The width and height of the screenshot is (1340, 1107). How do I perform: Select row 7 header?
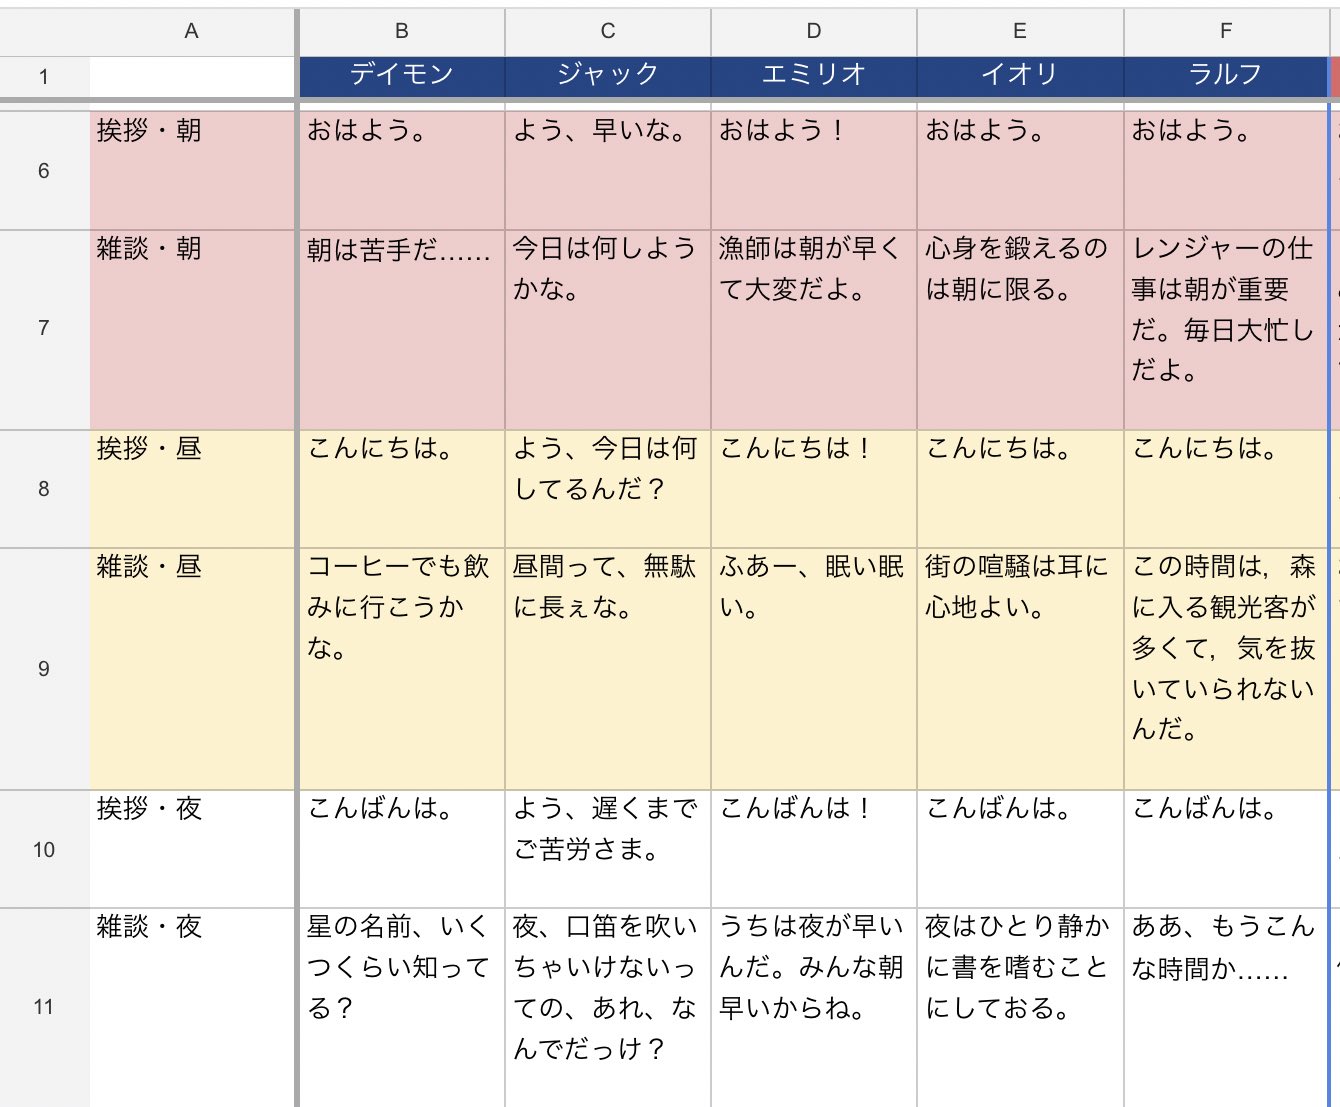point(44,328)
